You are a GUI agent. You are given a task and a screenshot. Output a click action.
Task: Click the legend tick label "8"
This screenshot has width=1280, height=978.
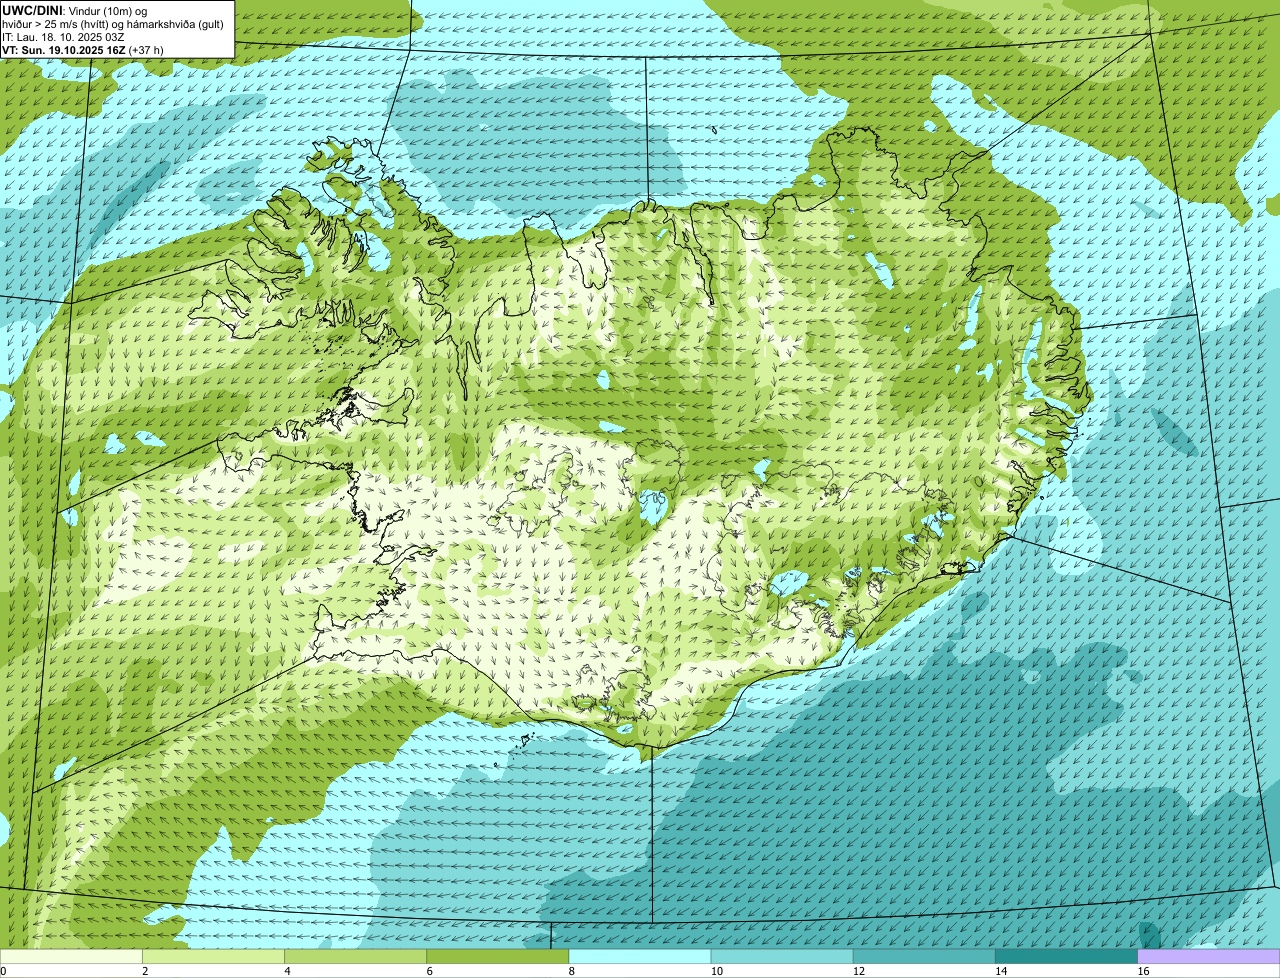(x=572, y=971)
